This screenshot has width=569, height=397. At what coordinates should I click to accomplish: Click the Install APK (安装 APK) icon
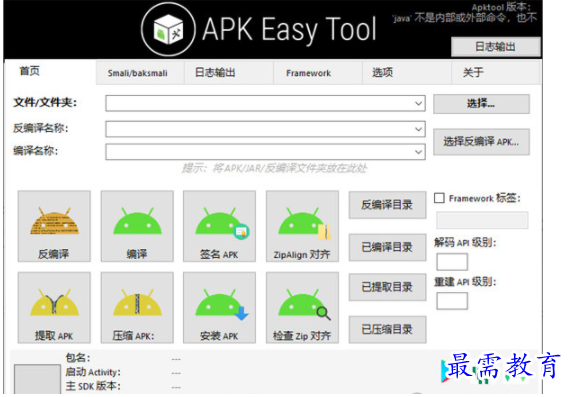pos(220,308)
